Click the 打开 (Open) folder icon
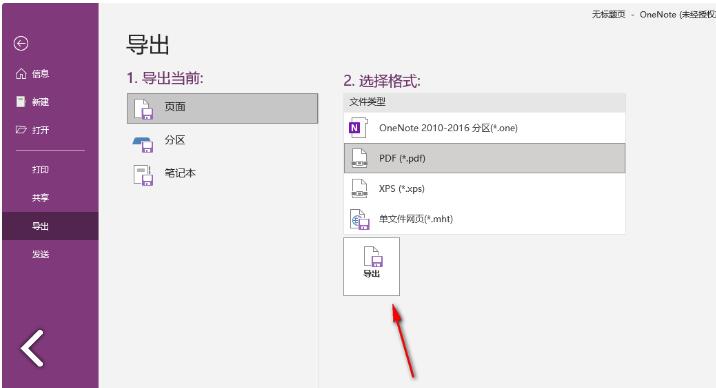This screenshot has height=388, width=716. point(21,130)
